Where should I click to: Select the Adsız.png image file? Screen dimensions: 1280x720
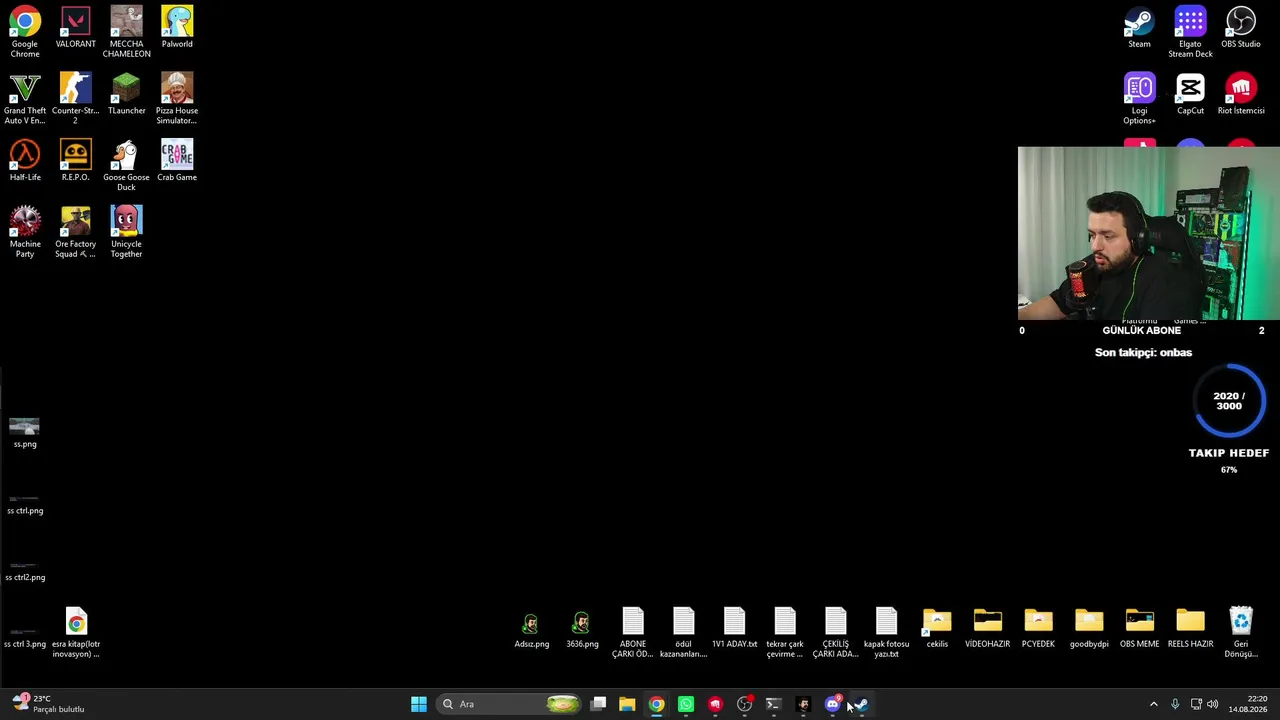tap(531, 629)
